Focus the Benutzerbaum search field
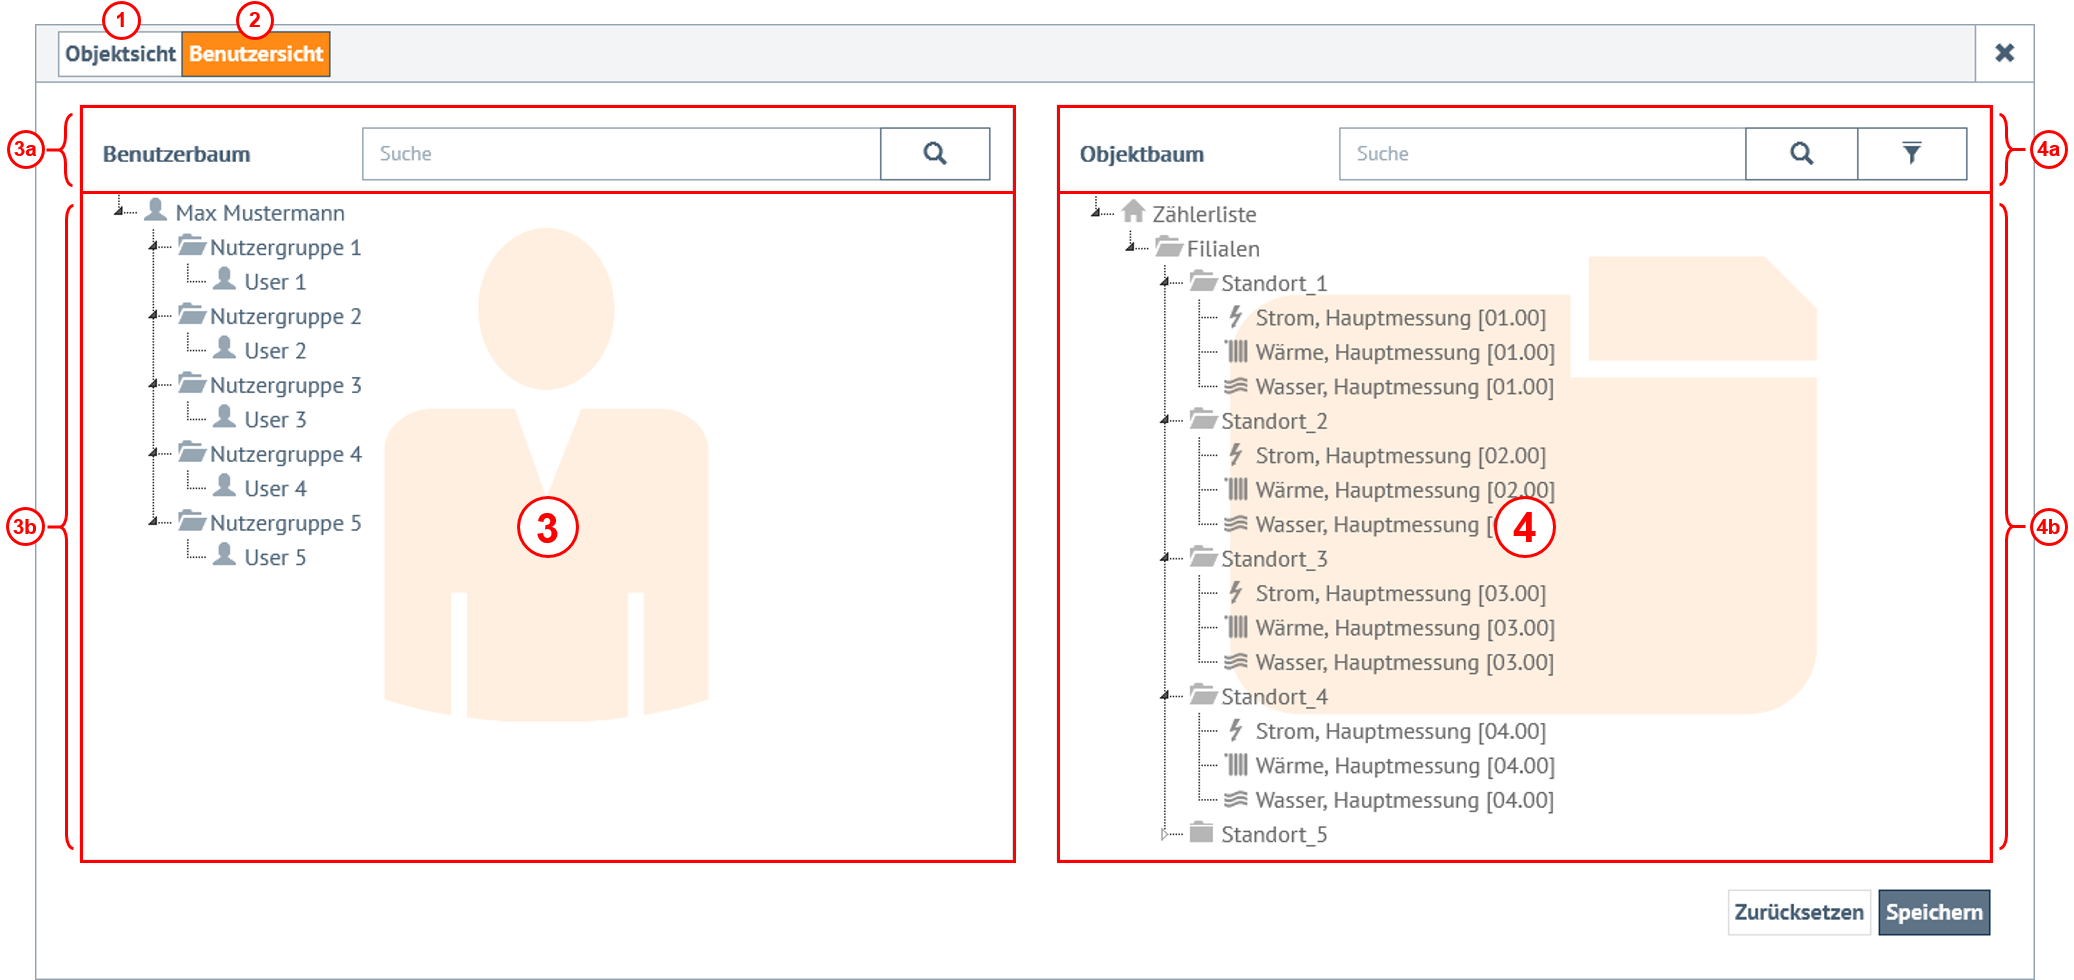This screenshot has width=2074, height=980. click(x=620, y=154)
